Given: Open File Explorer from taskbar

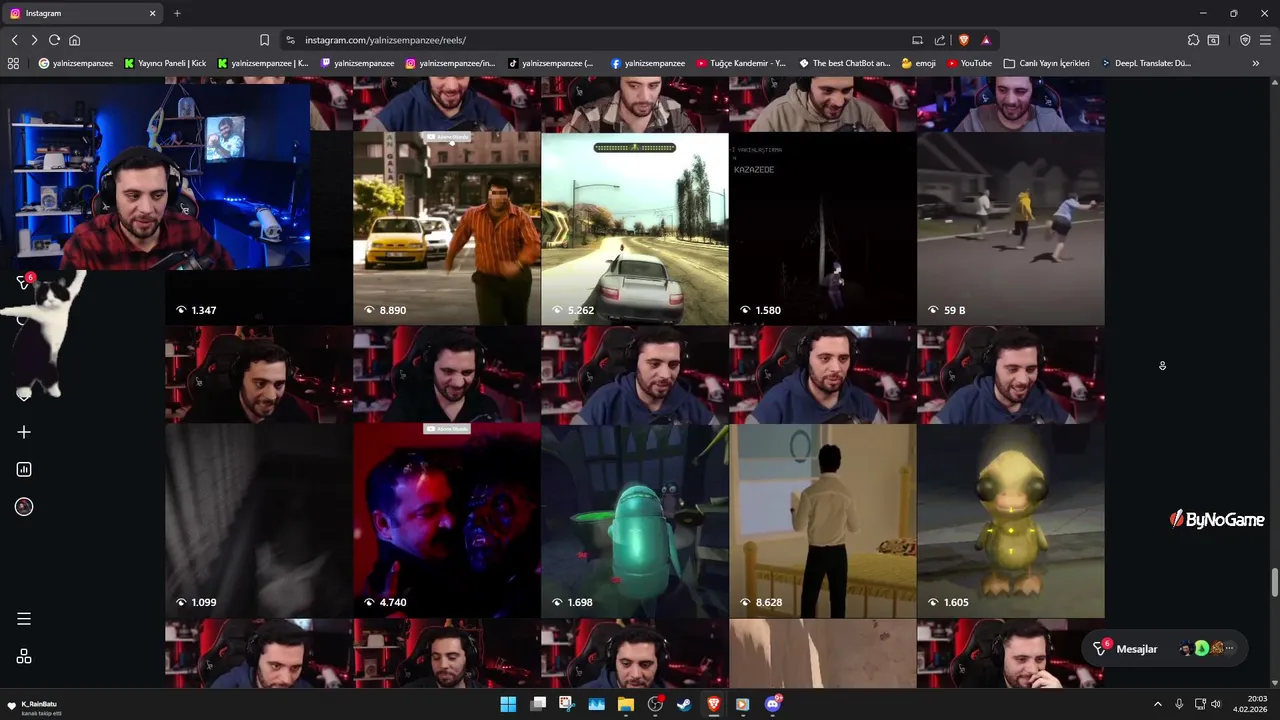Looking at the screenshot, I should coord(626,704).
